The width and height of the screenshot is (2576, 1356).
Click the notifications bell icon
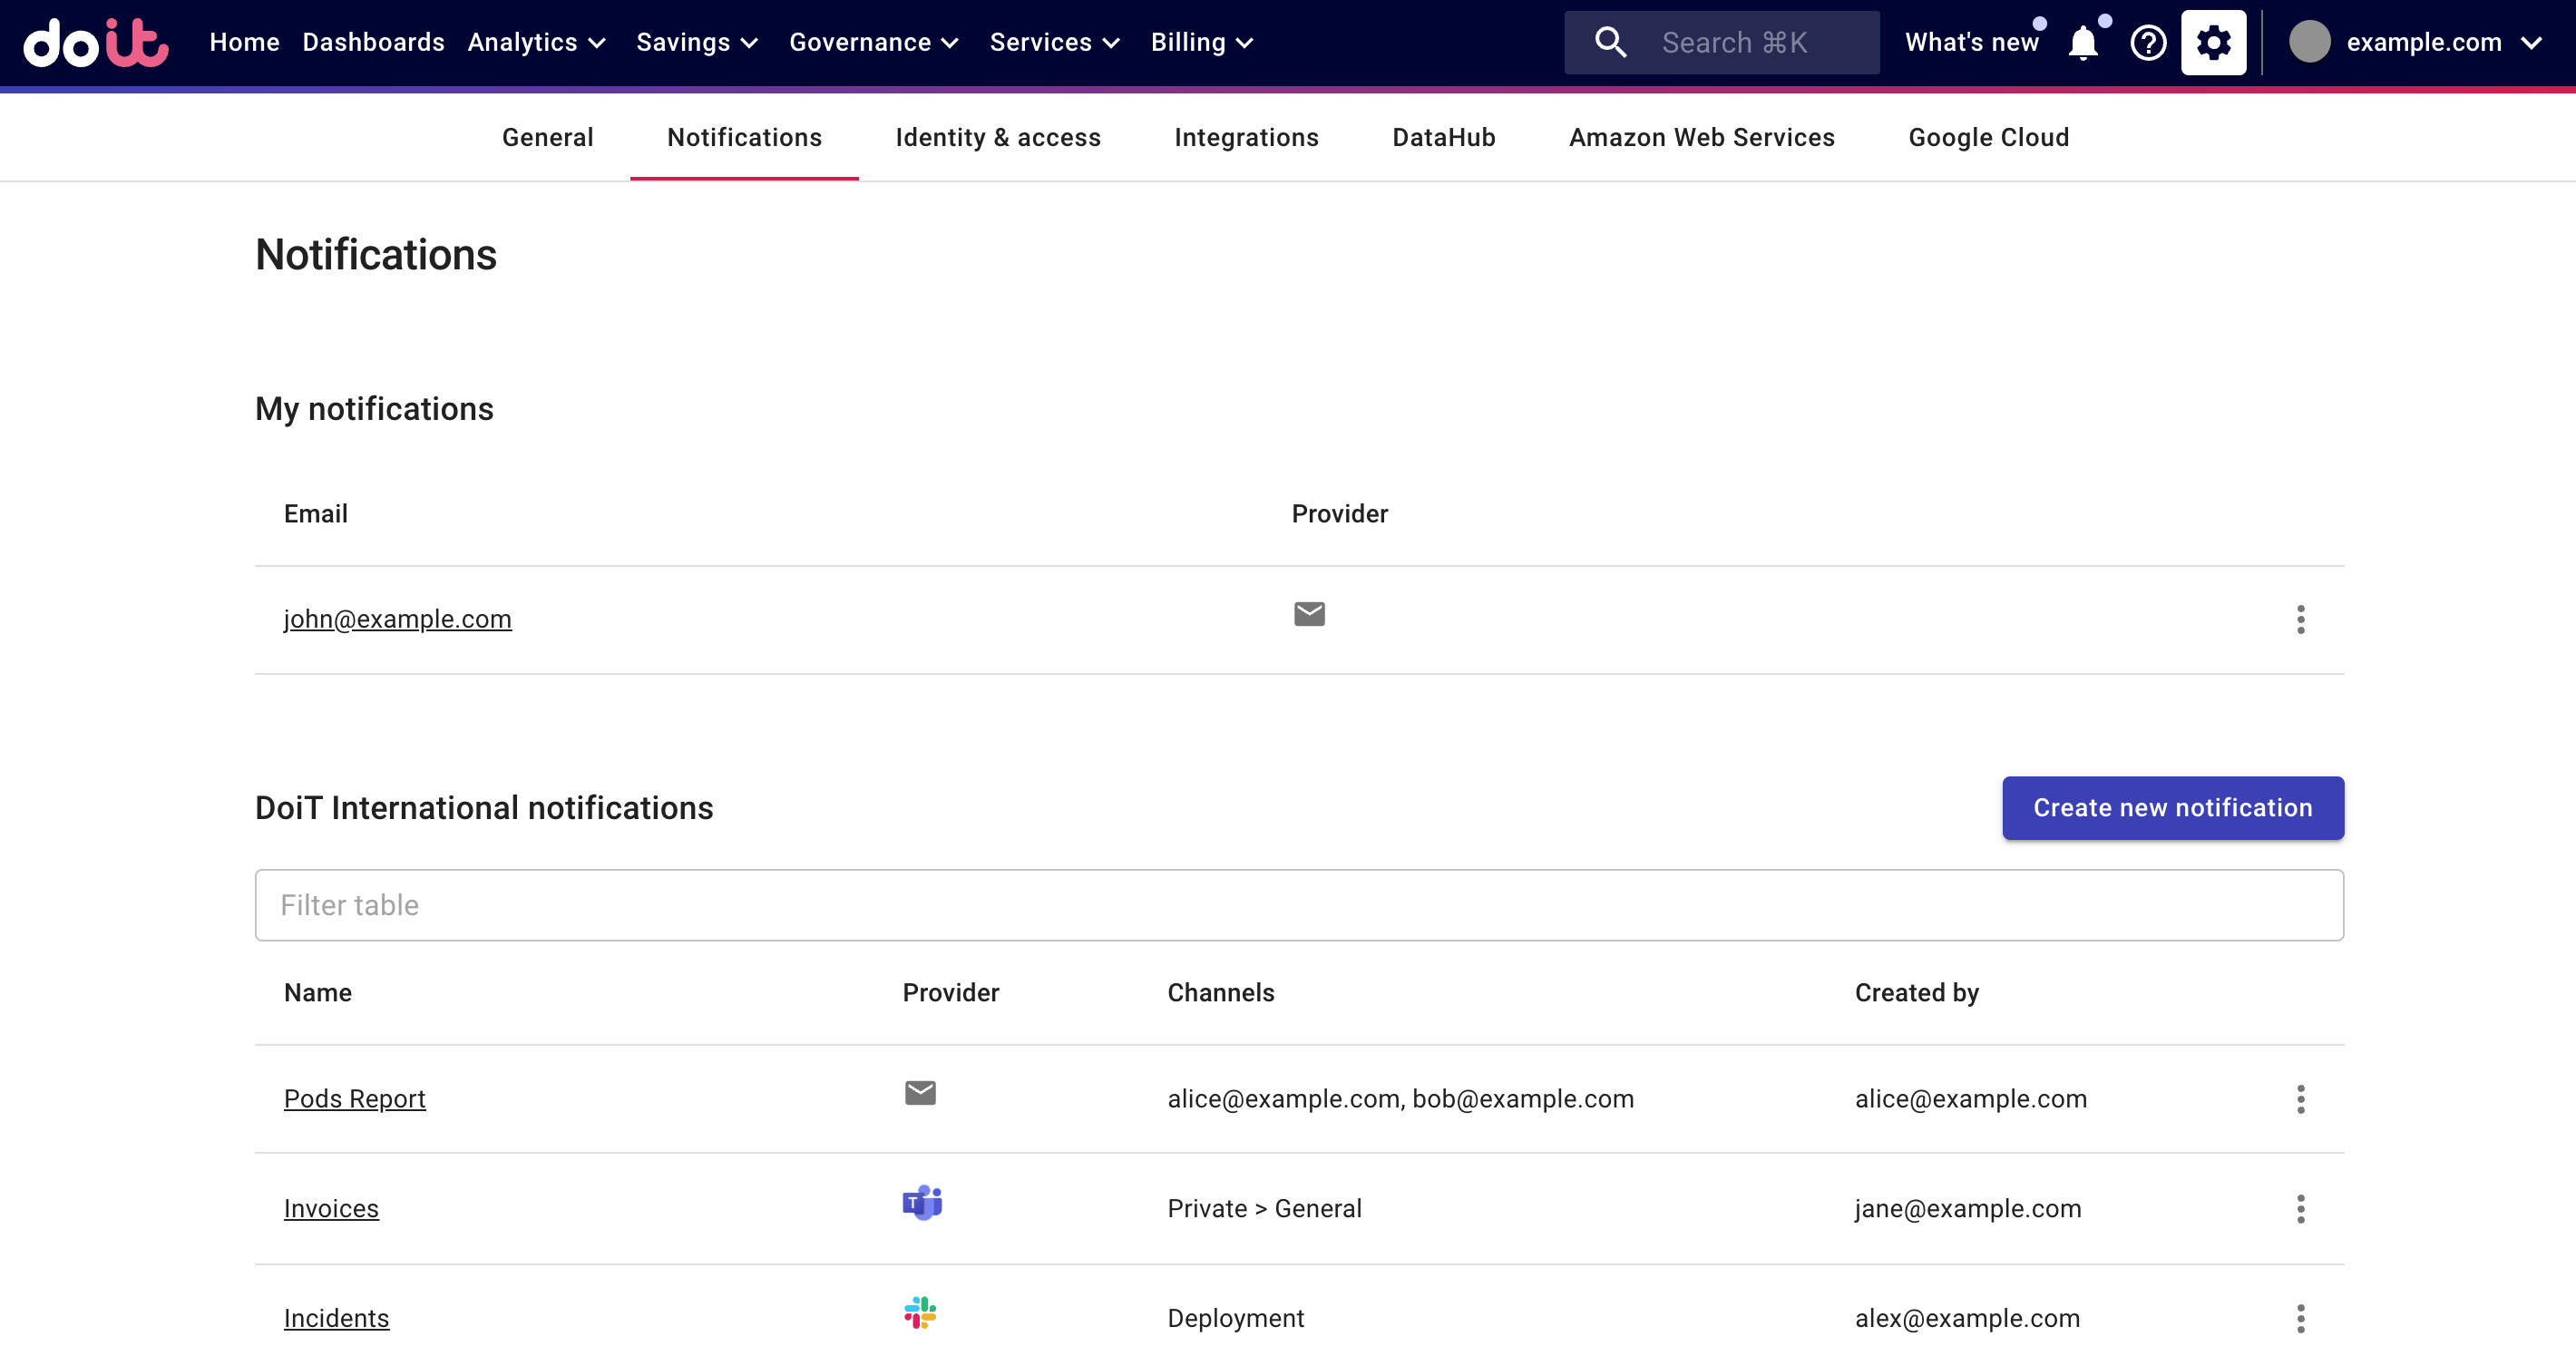[x=2087, y=43]
